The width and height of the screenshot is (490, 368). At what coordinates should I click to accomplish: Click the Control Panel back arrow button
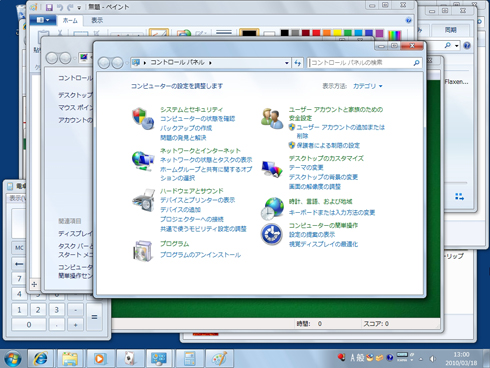(104, 63)
